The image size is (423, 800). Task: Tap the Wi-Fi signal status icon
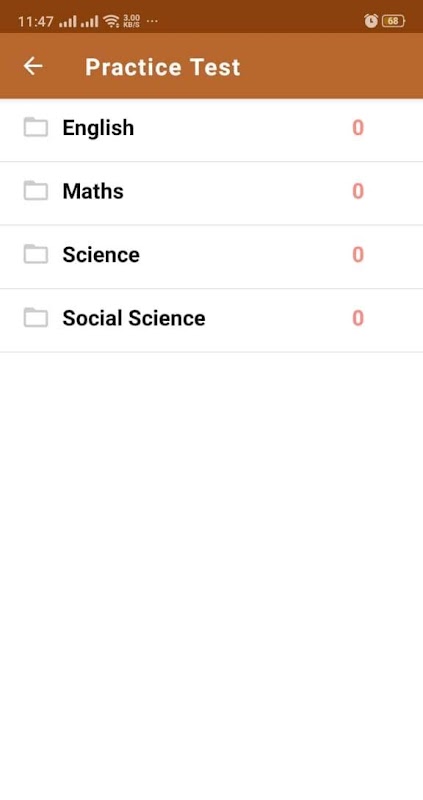[x=111, y=21]
